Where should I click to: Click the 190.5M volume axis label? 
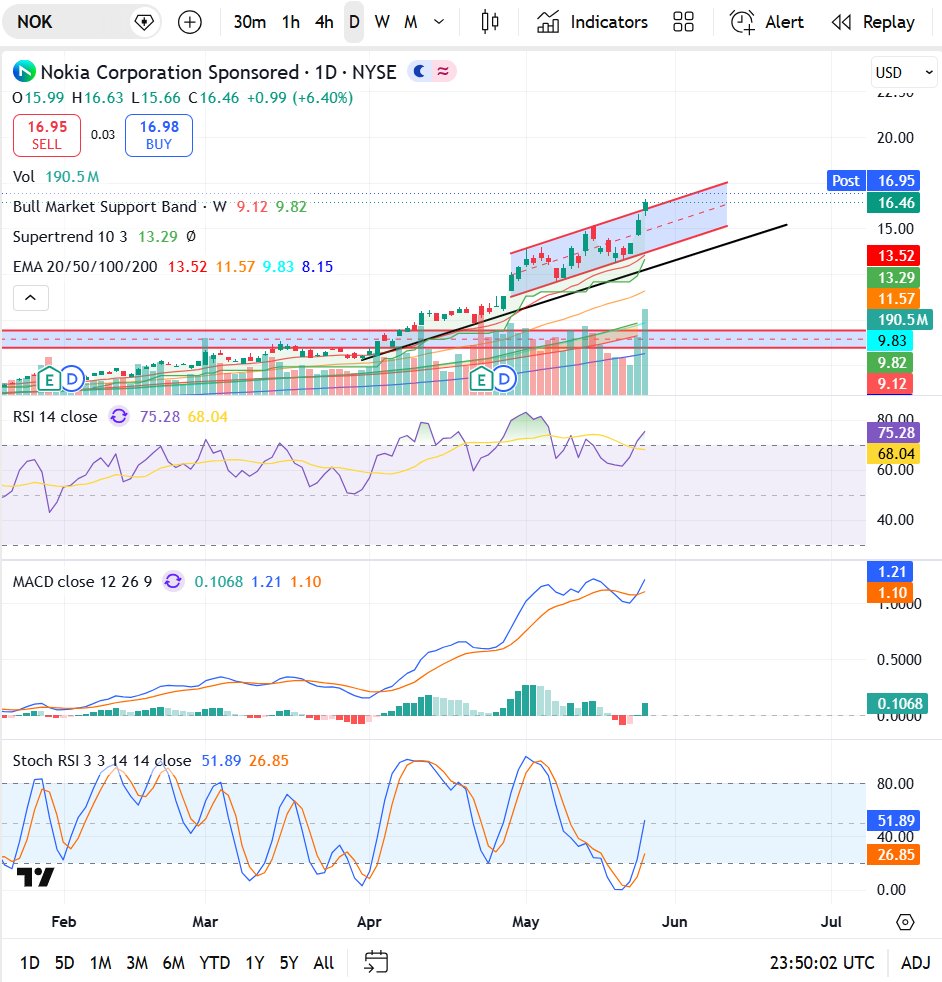point(899,319)
